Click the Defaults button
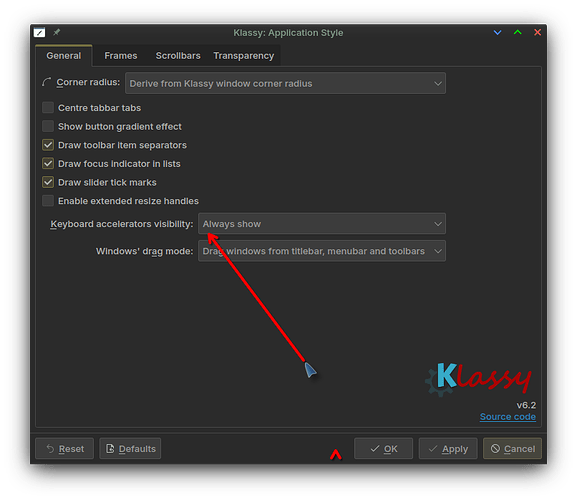Screen dimensions: 577x500 130,449
